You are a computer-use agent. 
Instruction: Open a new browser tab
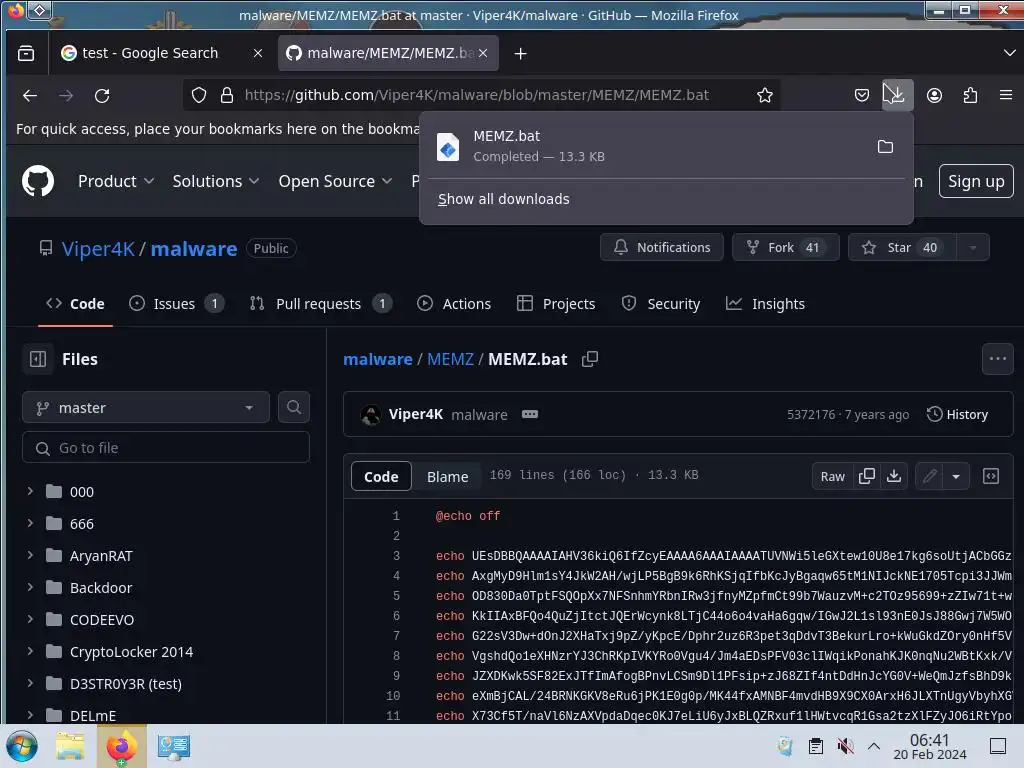520,54
